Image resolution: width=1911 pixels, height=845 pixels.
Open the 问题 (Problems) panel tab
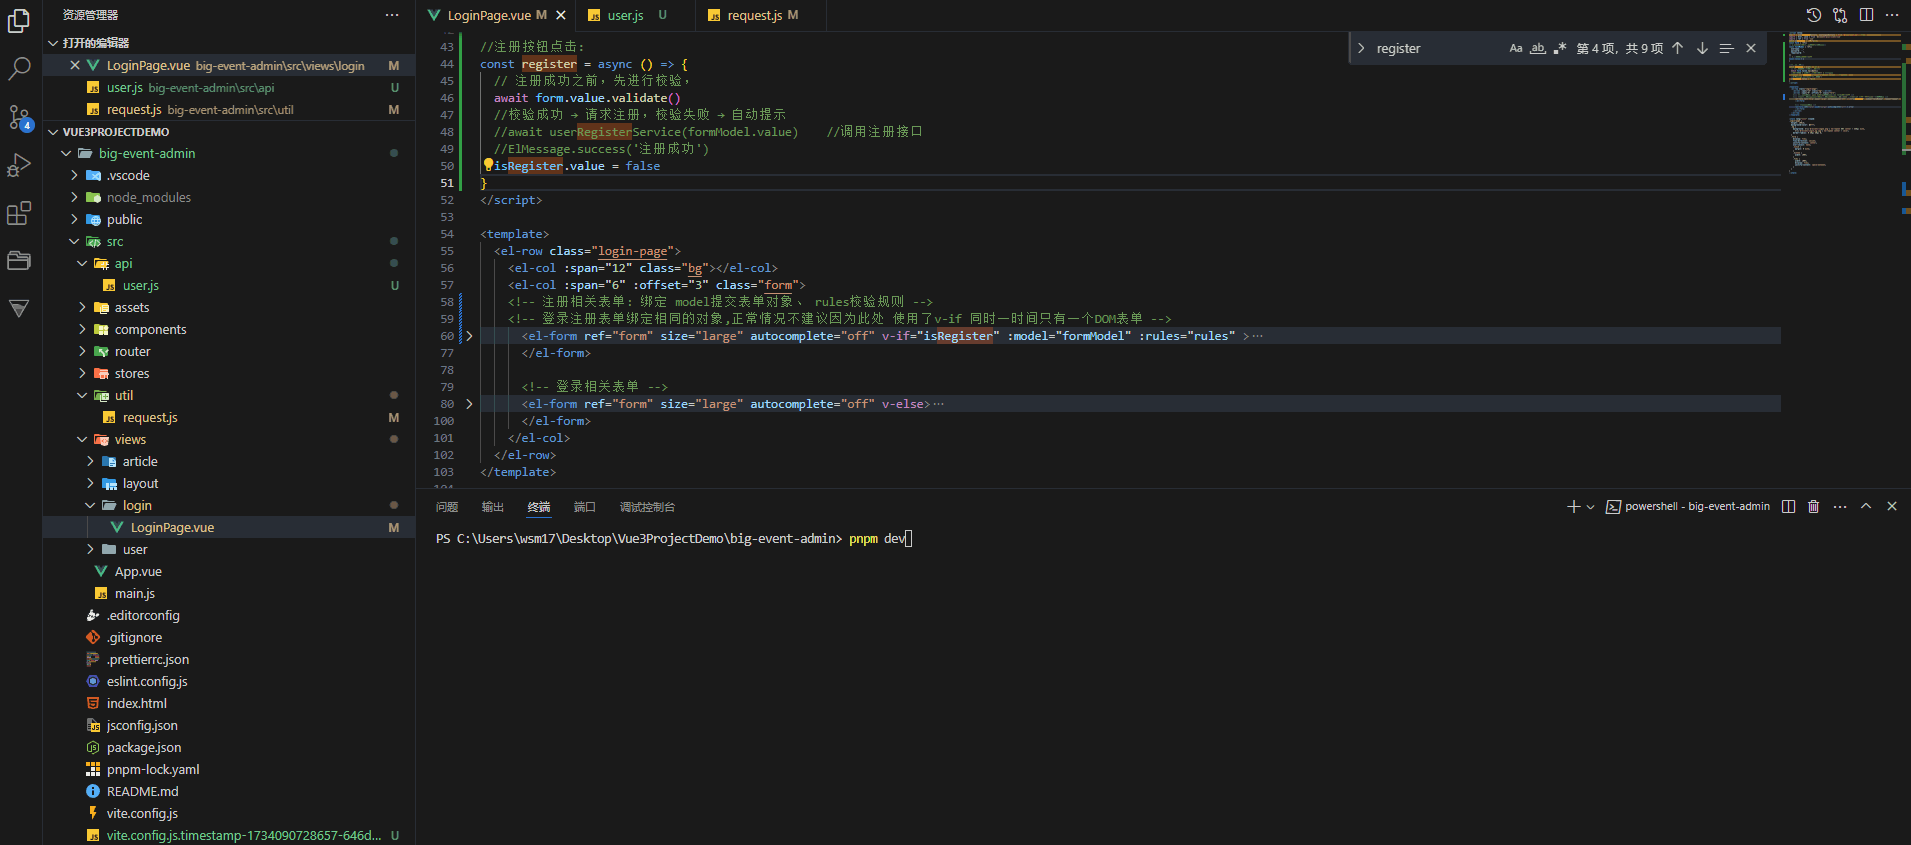click(x=447, y=507)
